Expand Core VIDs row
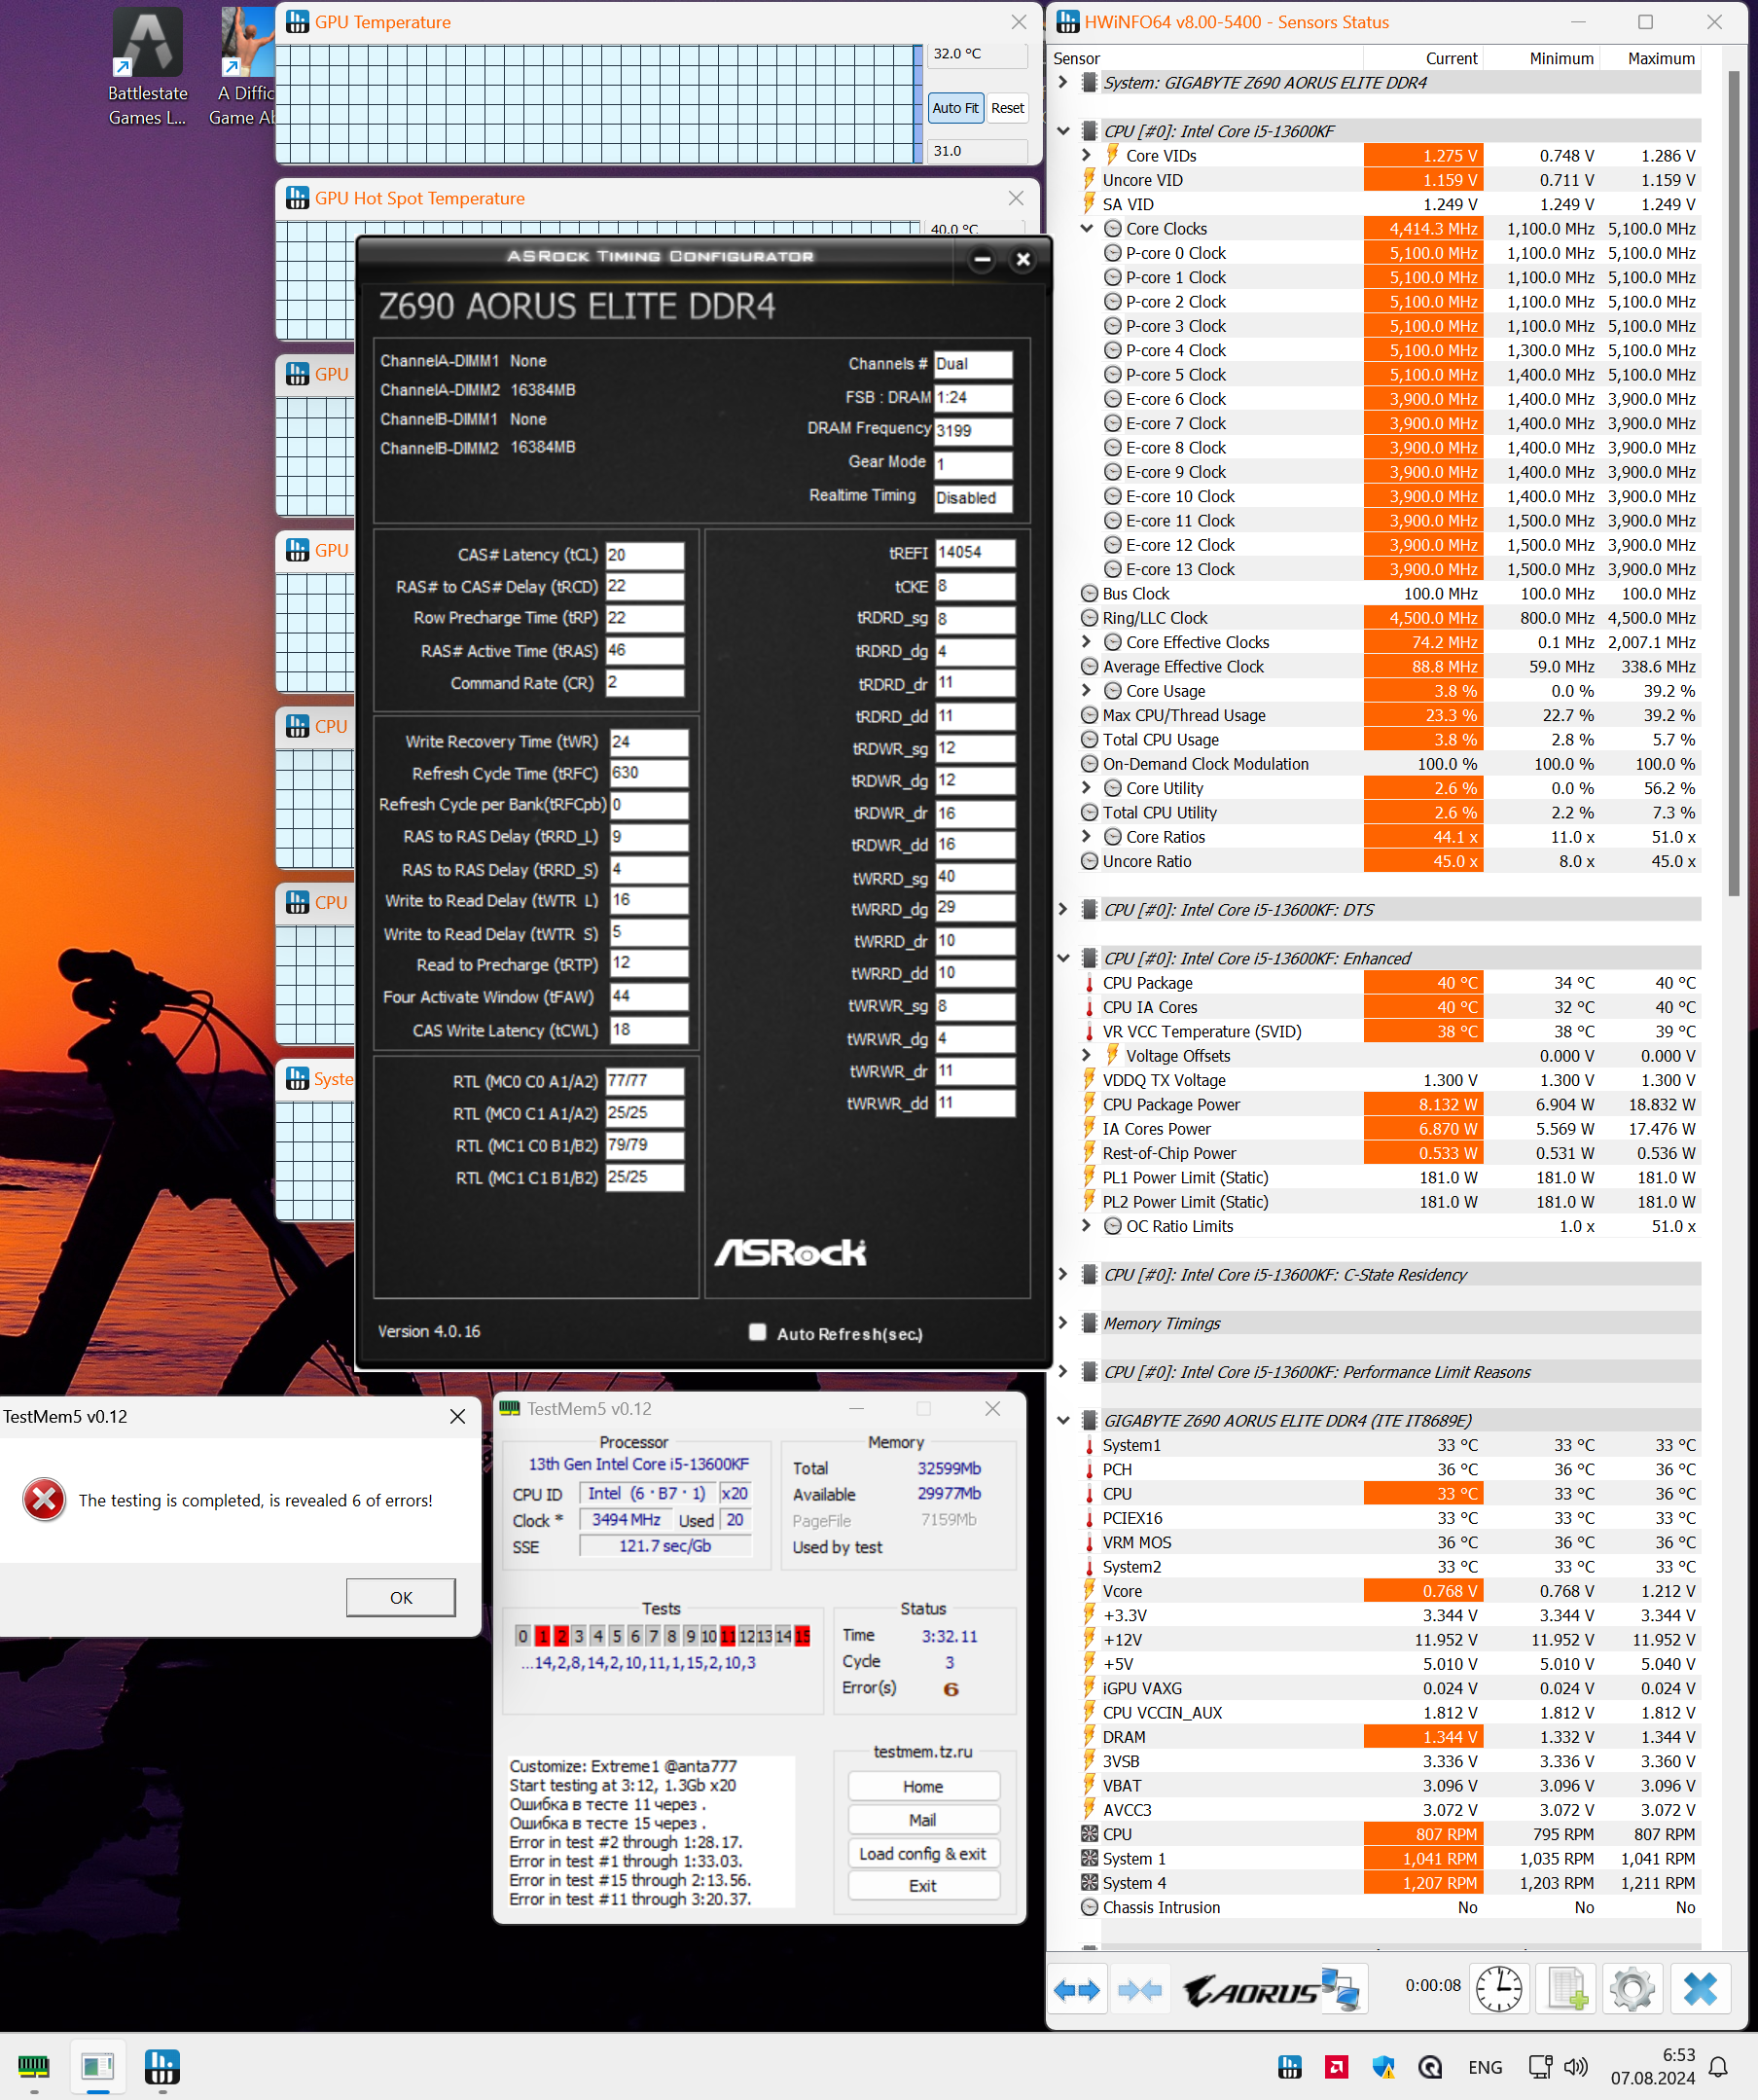The height and width of the screenshot is (2100, 1758). point(1086,155)
